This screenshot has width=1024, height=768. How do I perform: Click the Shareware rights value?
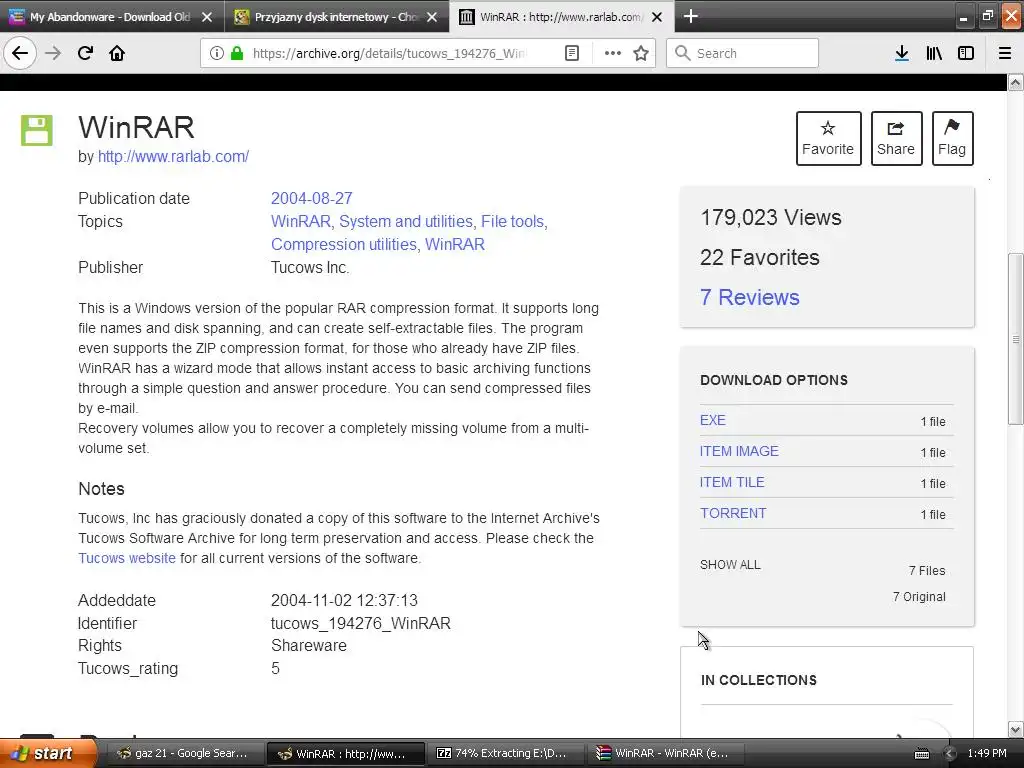click(x=309, y=646)
